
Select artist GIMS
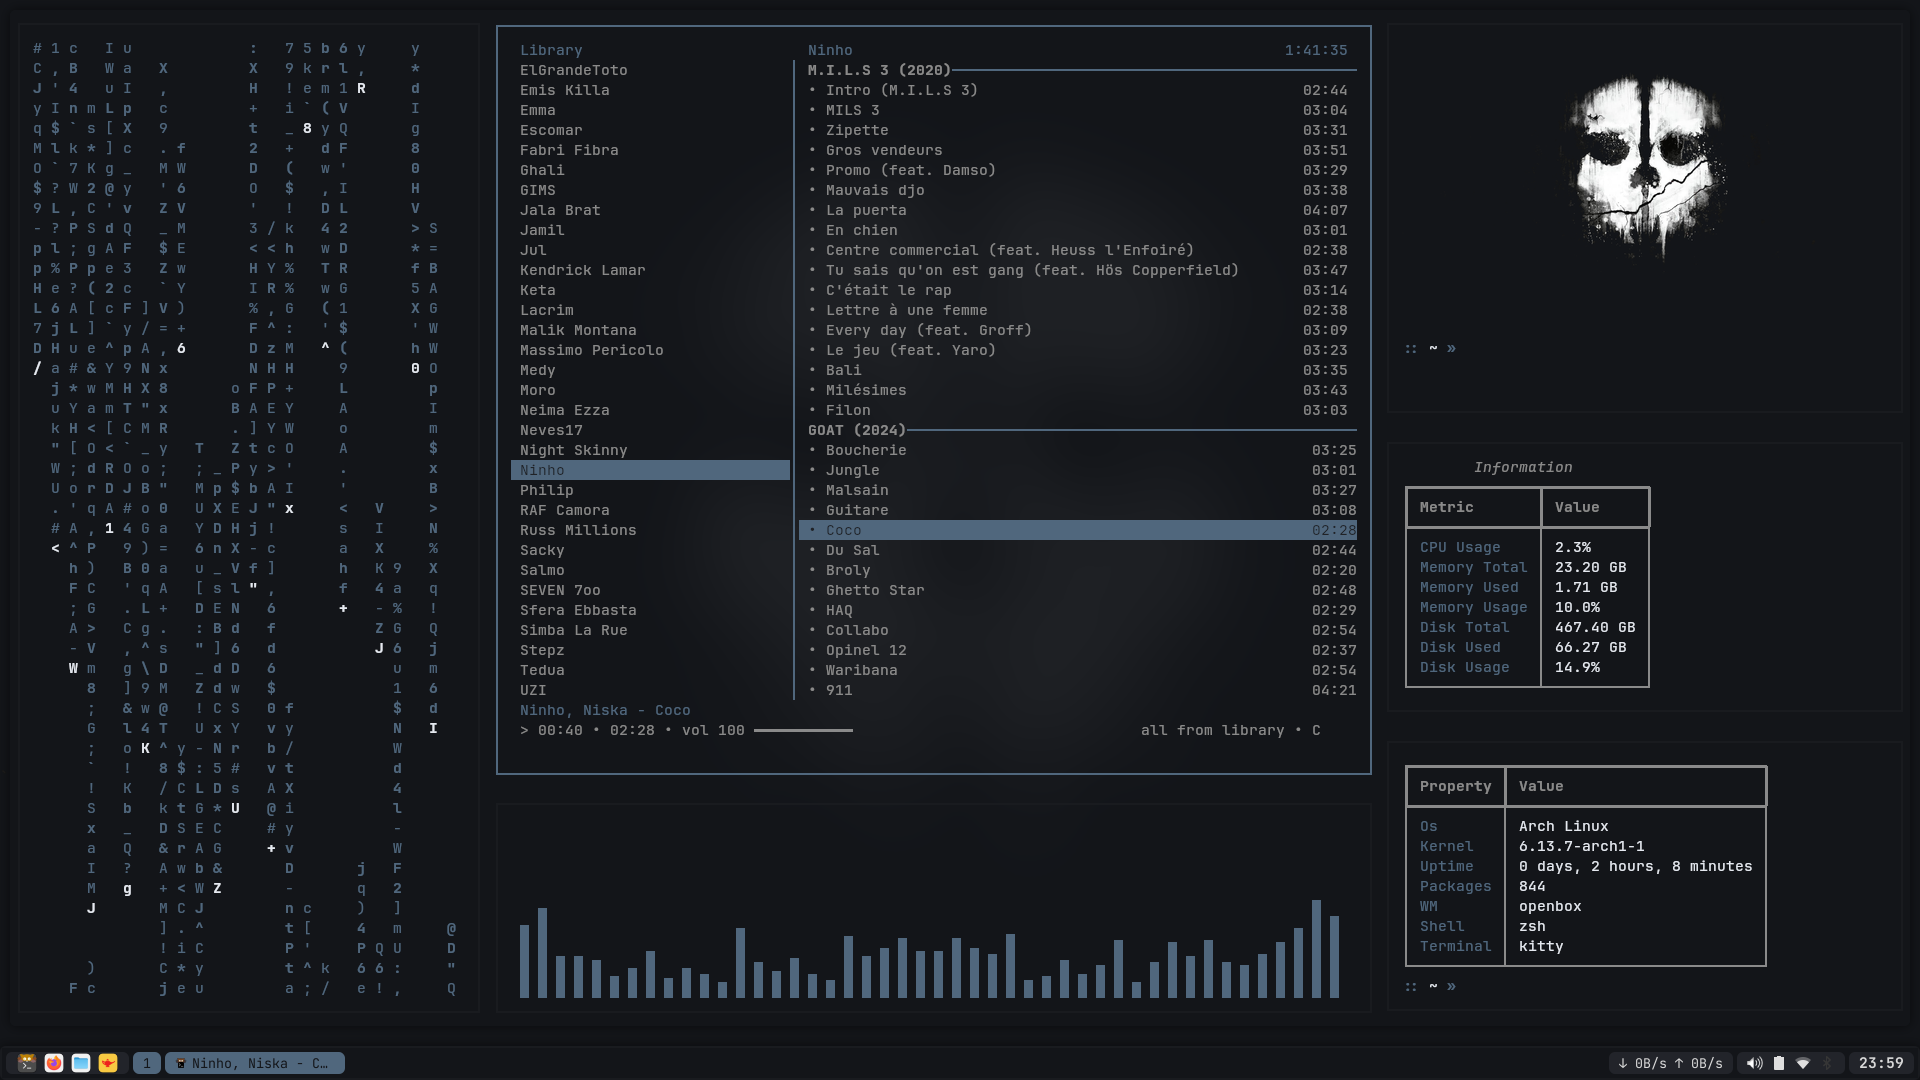pos(538,190)
